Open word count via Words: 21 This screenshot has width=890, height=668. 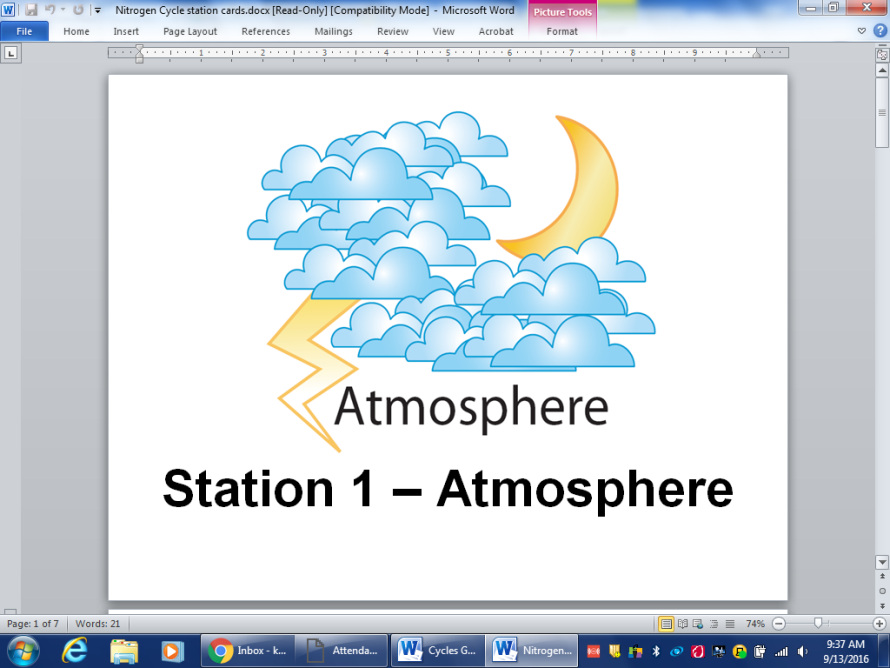(99, 623)
